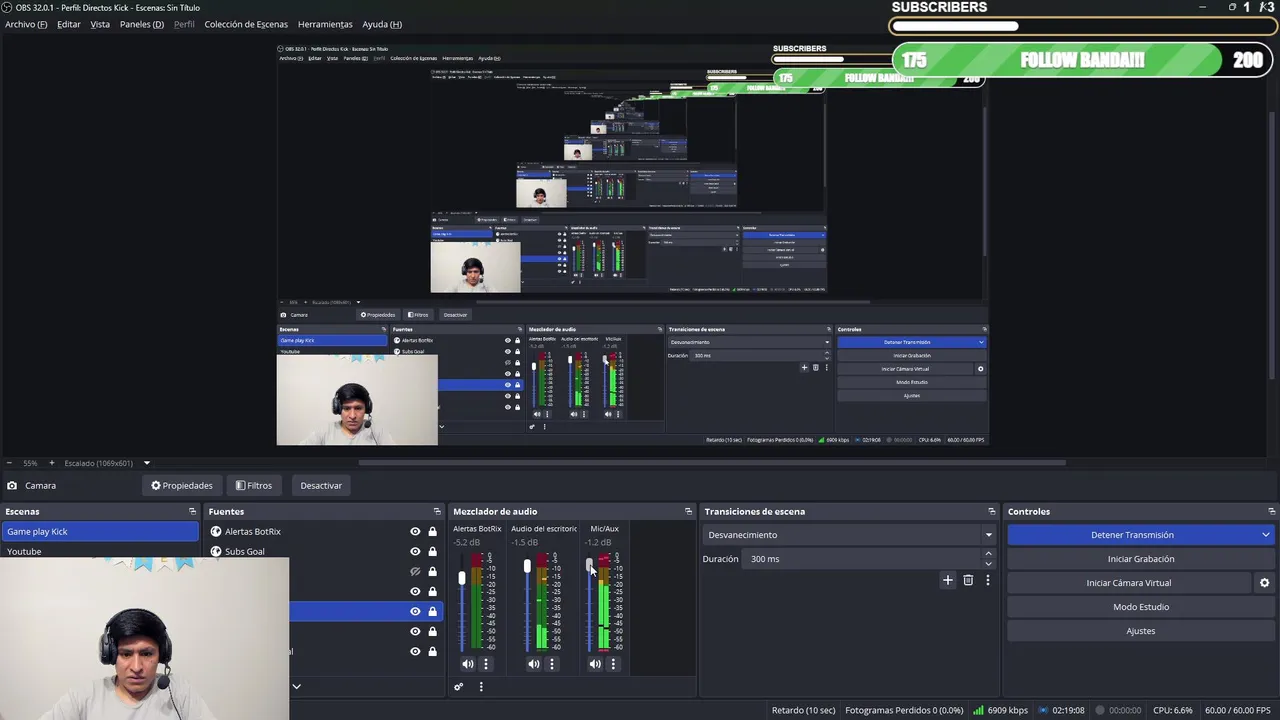
Task: Click the 6909 kbps bitrate status
Action: pyautogui.click(x=1001, y=710)
